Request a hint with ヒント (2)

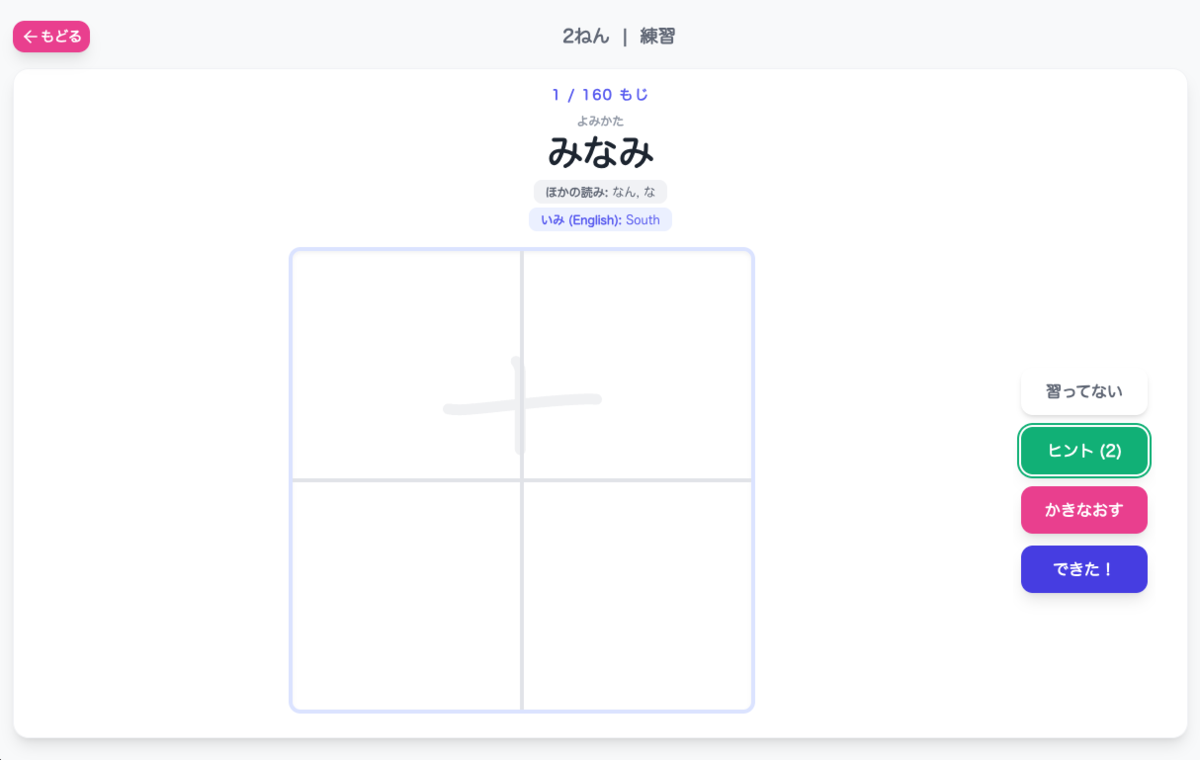[x=1084, y=451]
